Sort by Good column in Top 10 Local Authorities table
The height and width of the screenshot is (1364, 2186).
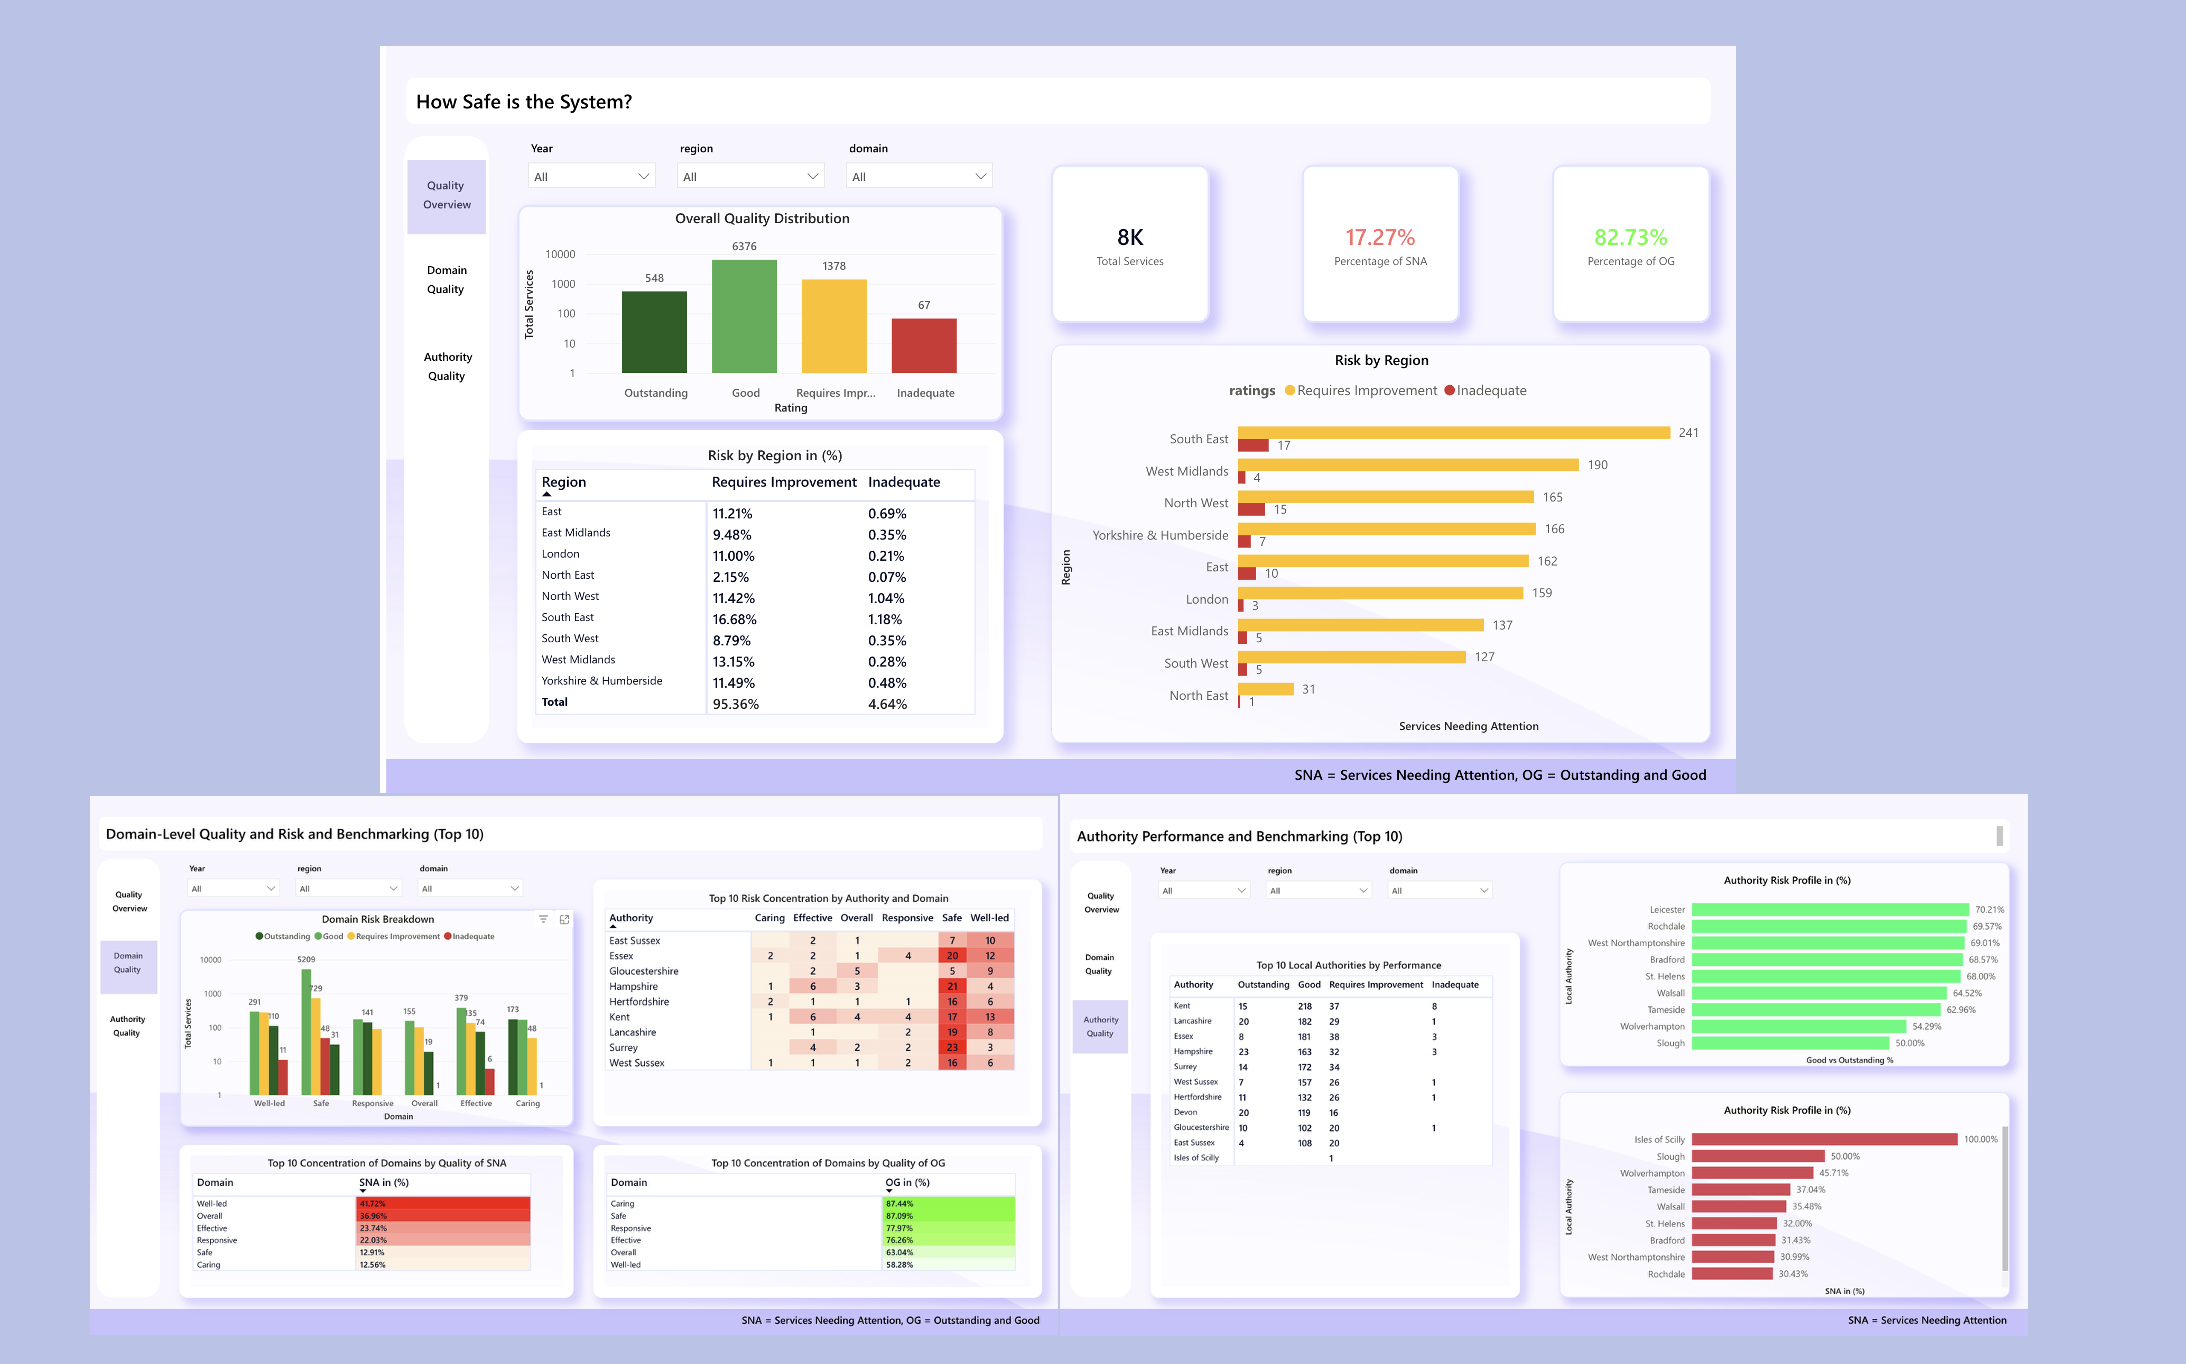click(x=1309, y=985)
